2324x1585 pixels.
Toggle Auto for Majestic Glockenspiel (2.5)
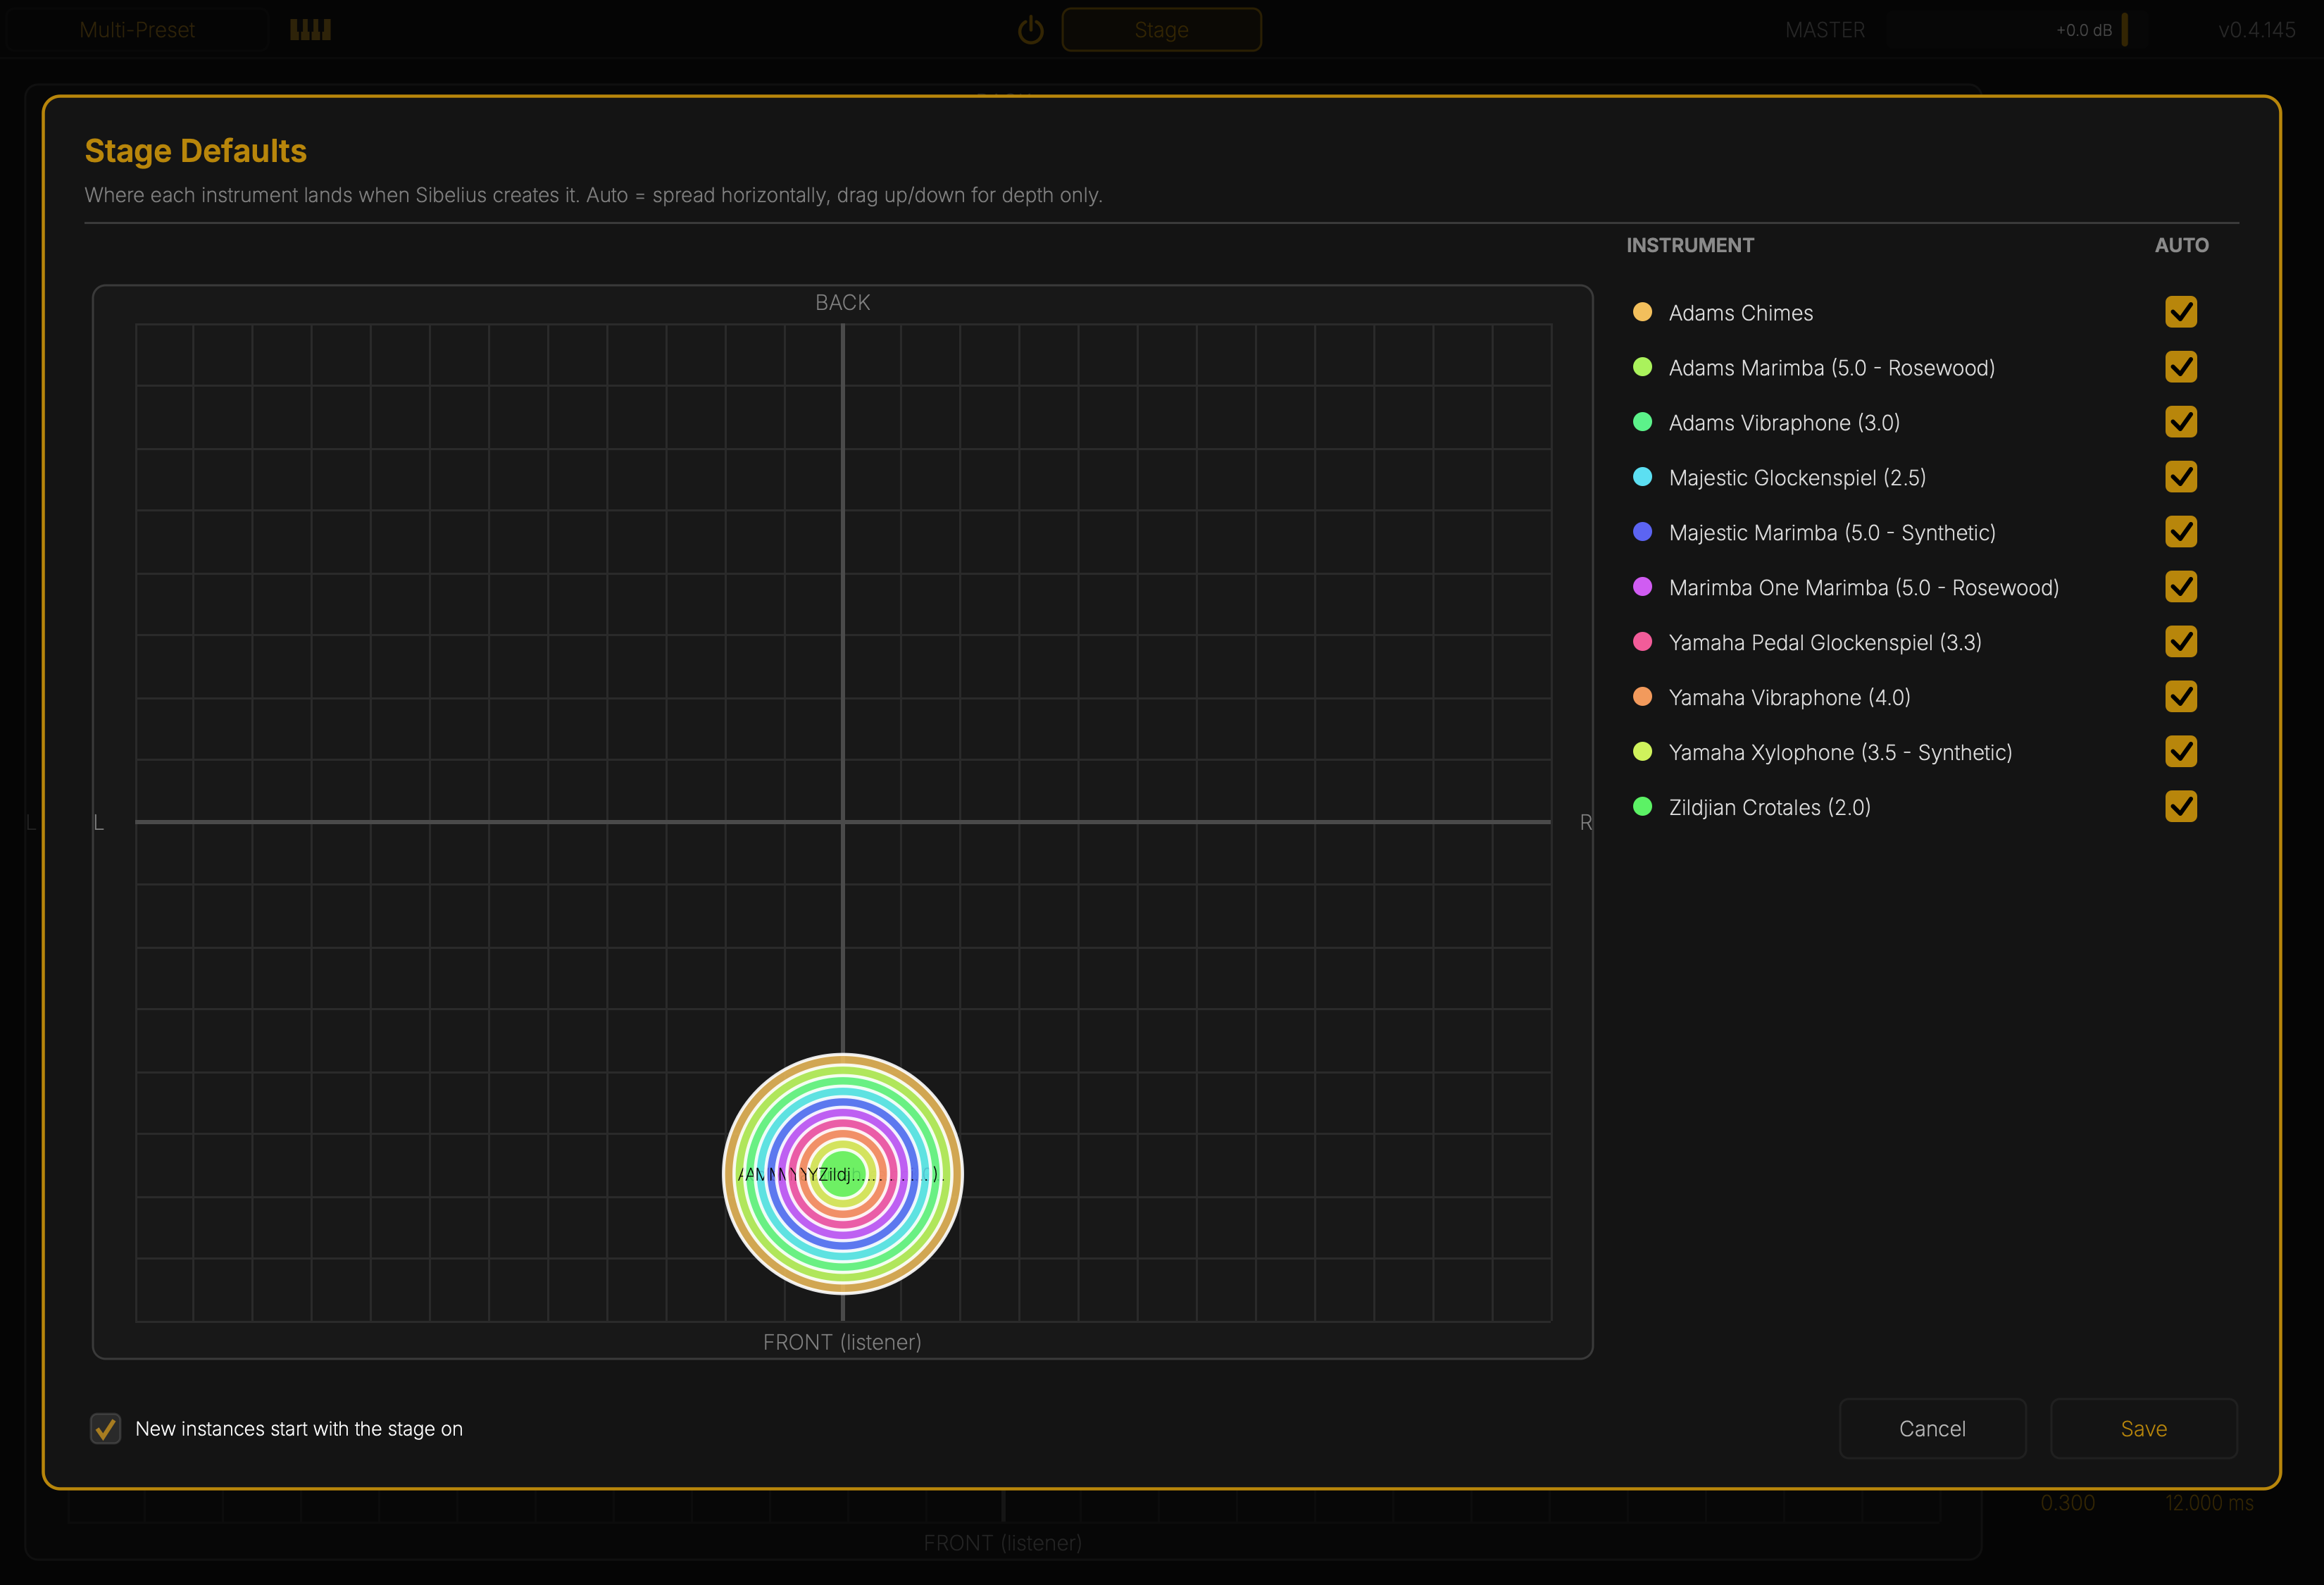[x=2181, y=477]
